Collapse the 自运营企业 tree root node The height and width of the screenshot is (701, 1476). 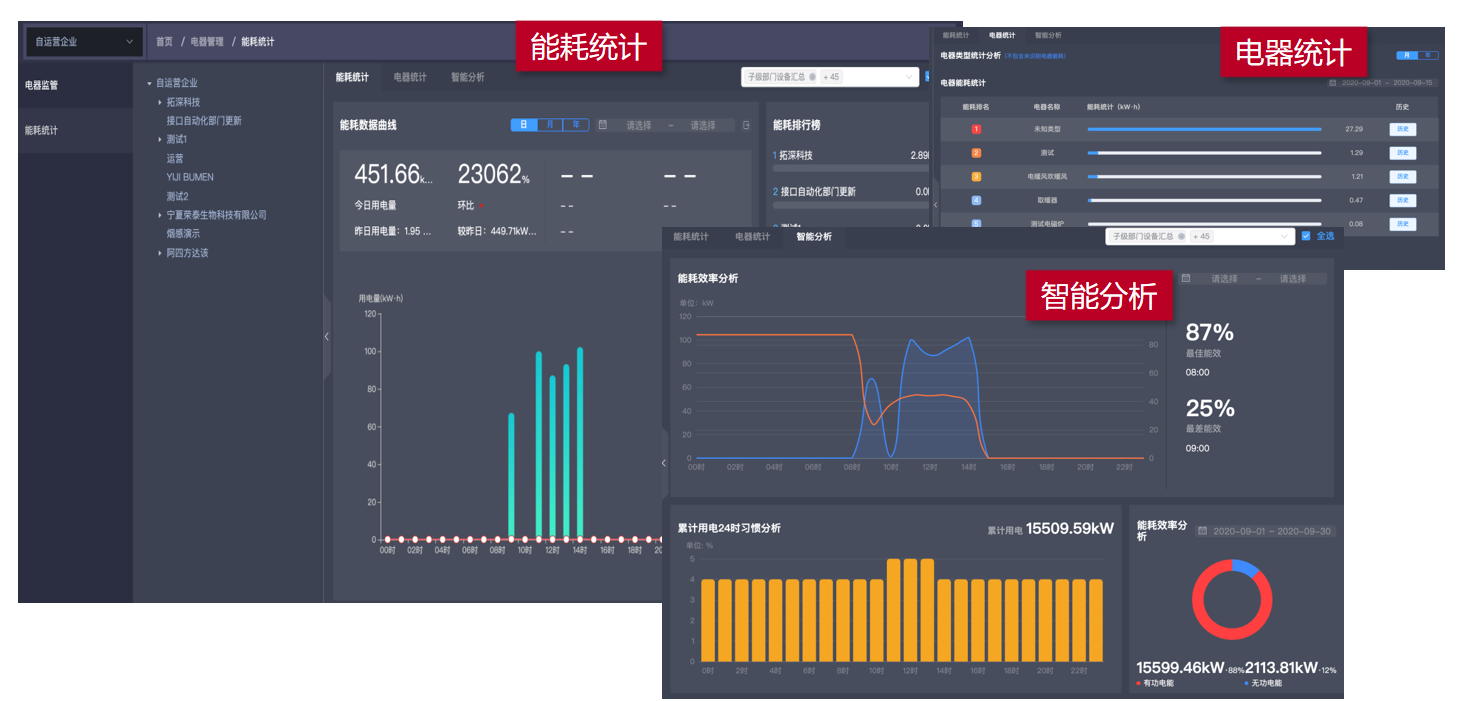(x=149, y=83)
